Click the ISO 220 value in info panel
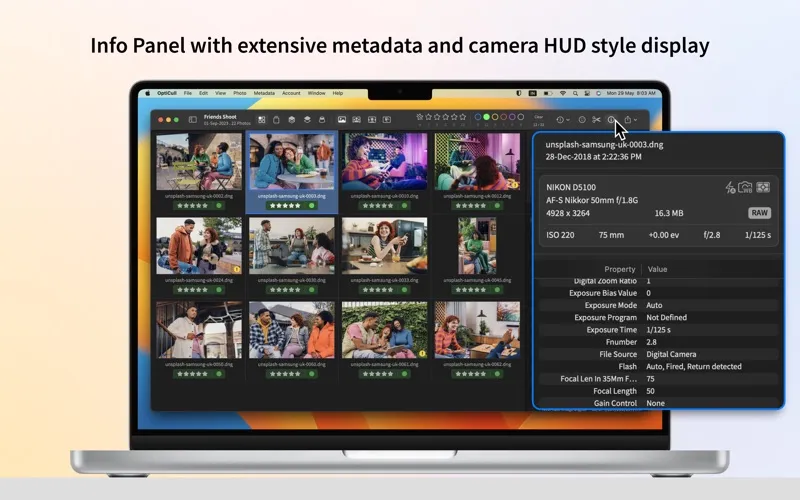 (560, 235)
